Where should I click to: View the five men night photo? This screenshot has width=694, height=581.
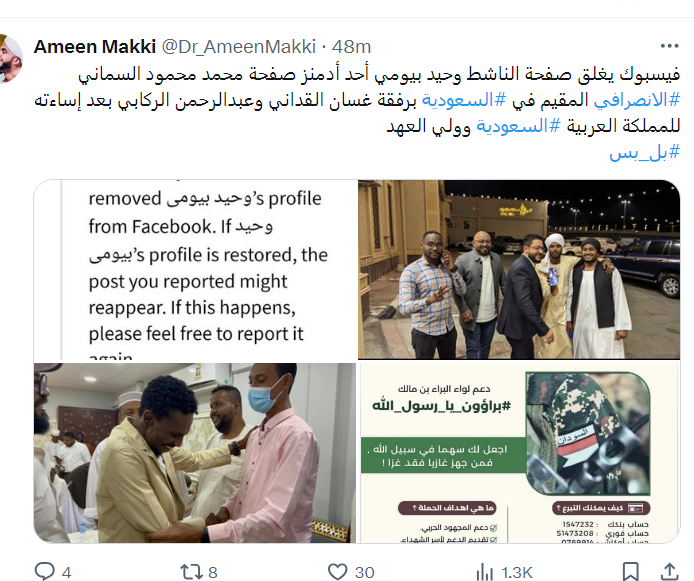(519, 269)
